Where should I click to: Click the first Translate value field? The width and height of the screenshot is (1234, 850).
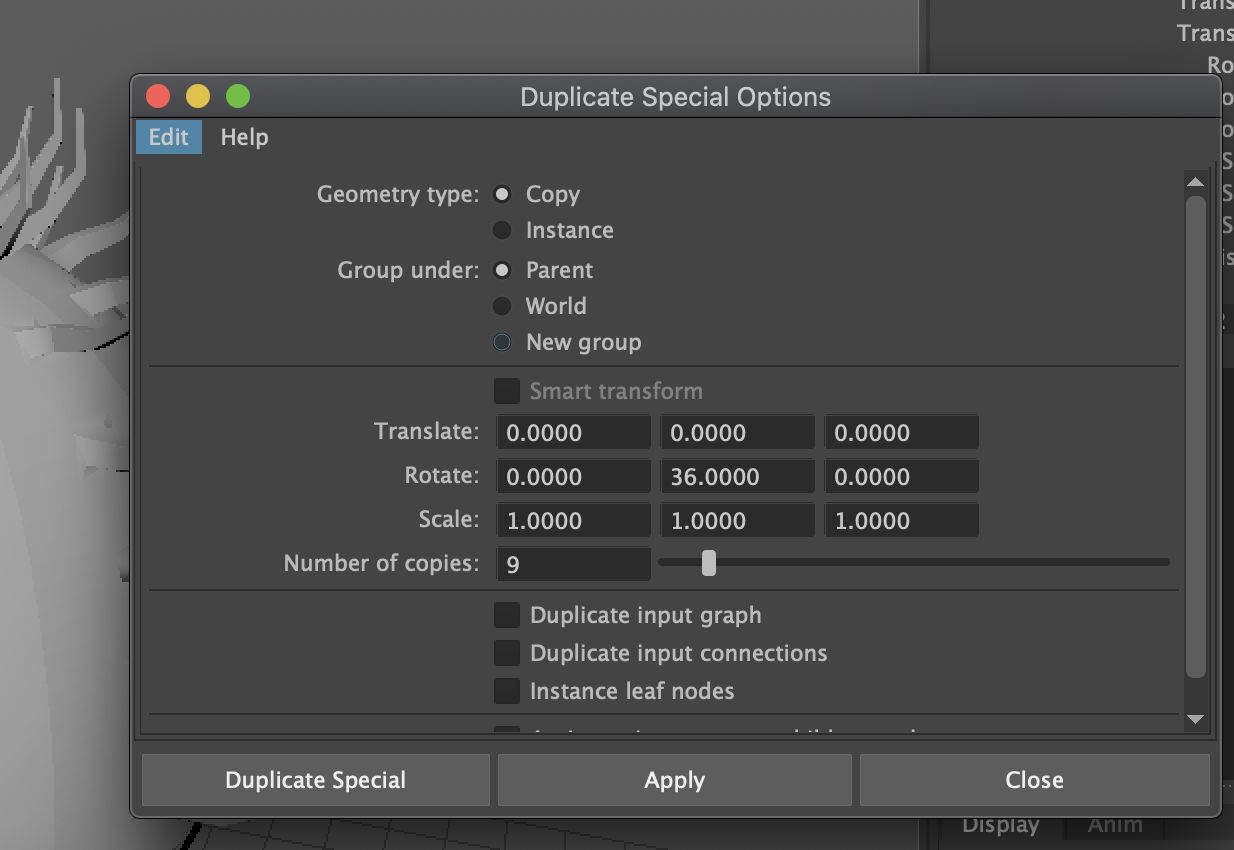click(574, 433)
